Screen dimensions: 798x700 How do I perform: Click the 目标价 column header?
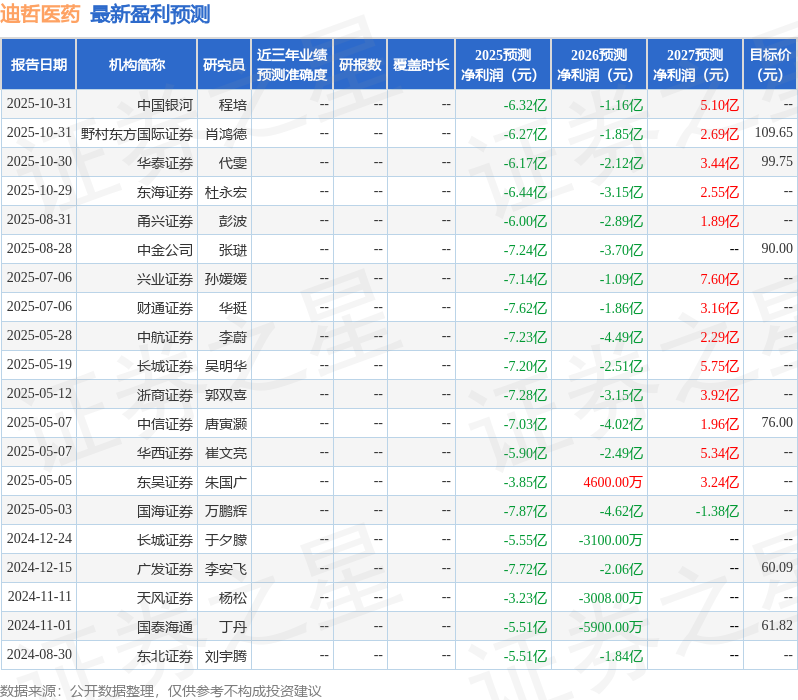(771, 65)
